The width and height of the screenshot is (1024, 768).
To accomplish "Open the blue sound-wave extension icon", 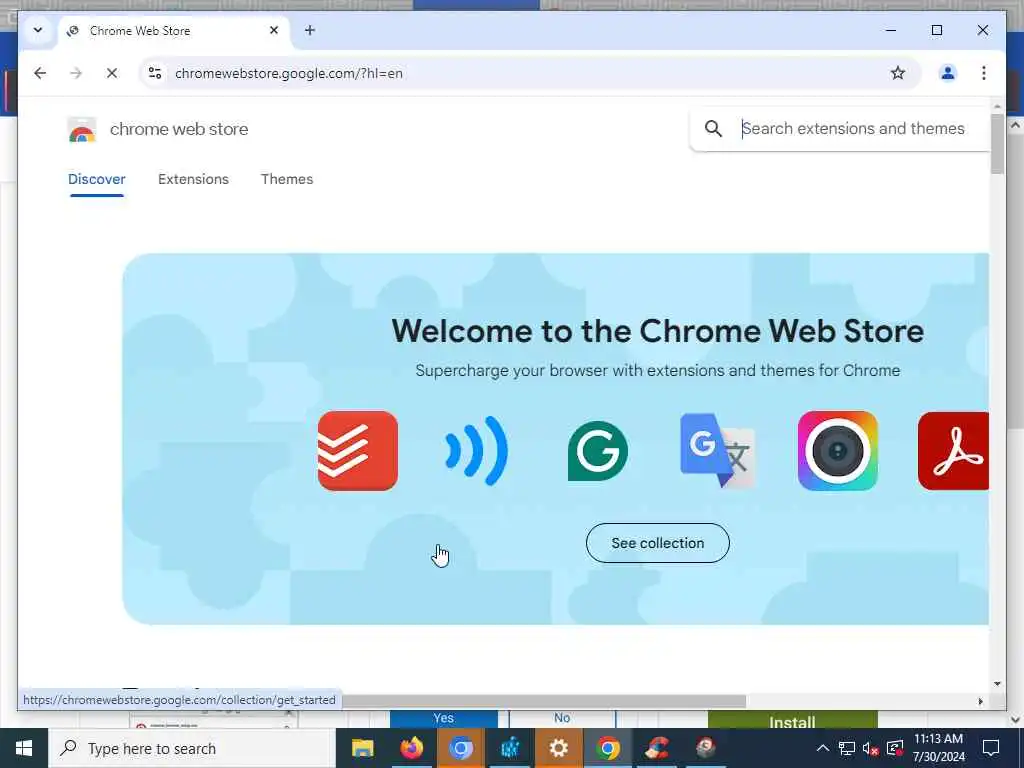I will [477, 451].
